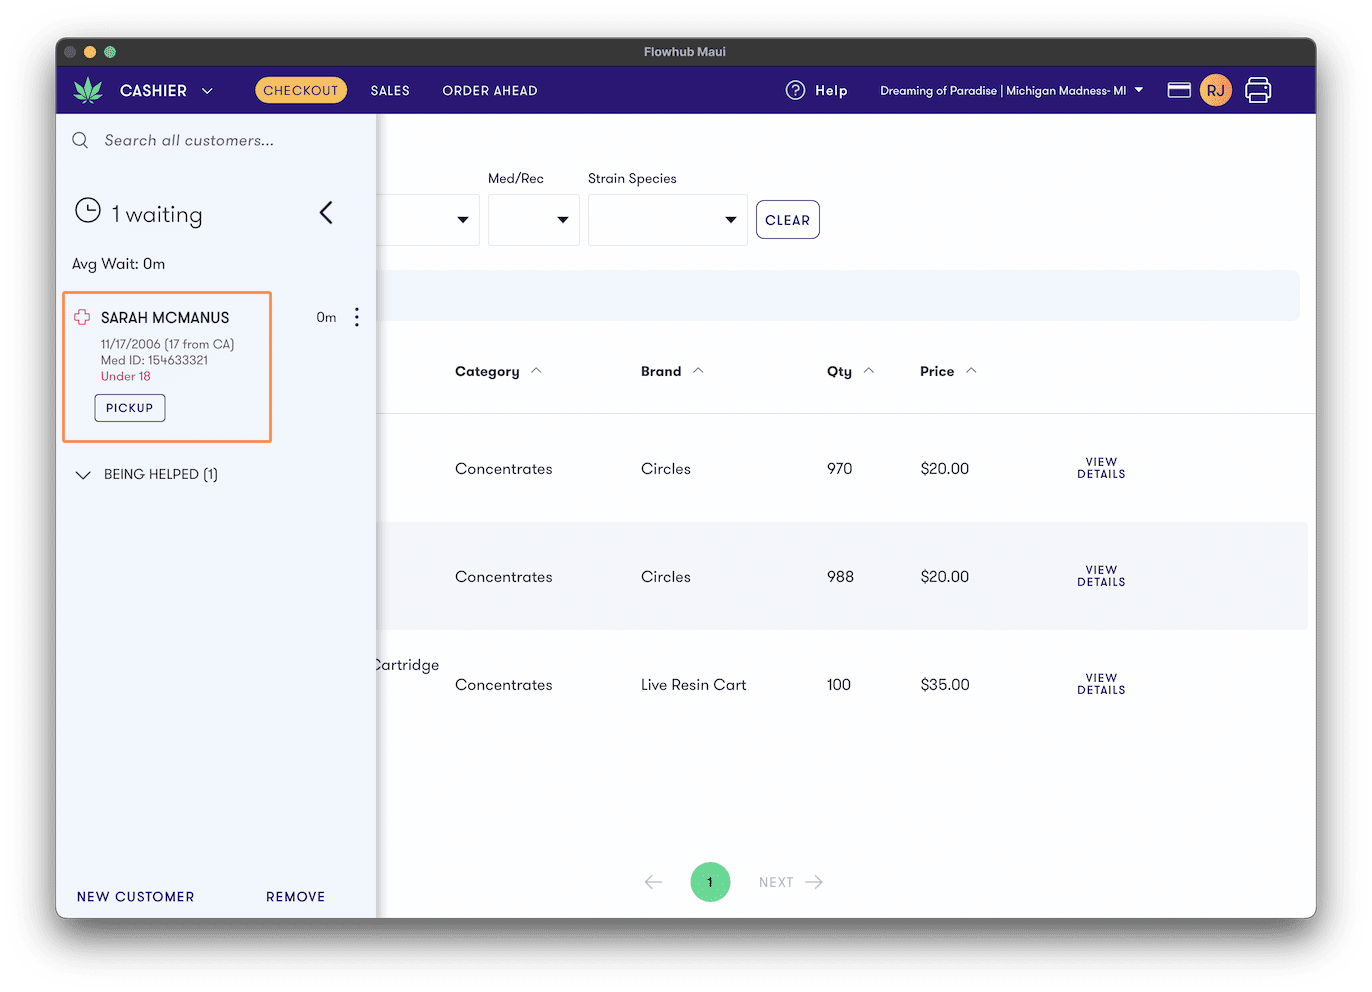Open the RJ user avatar
The image size is (1372, 992).
[1216, 90]
